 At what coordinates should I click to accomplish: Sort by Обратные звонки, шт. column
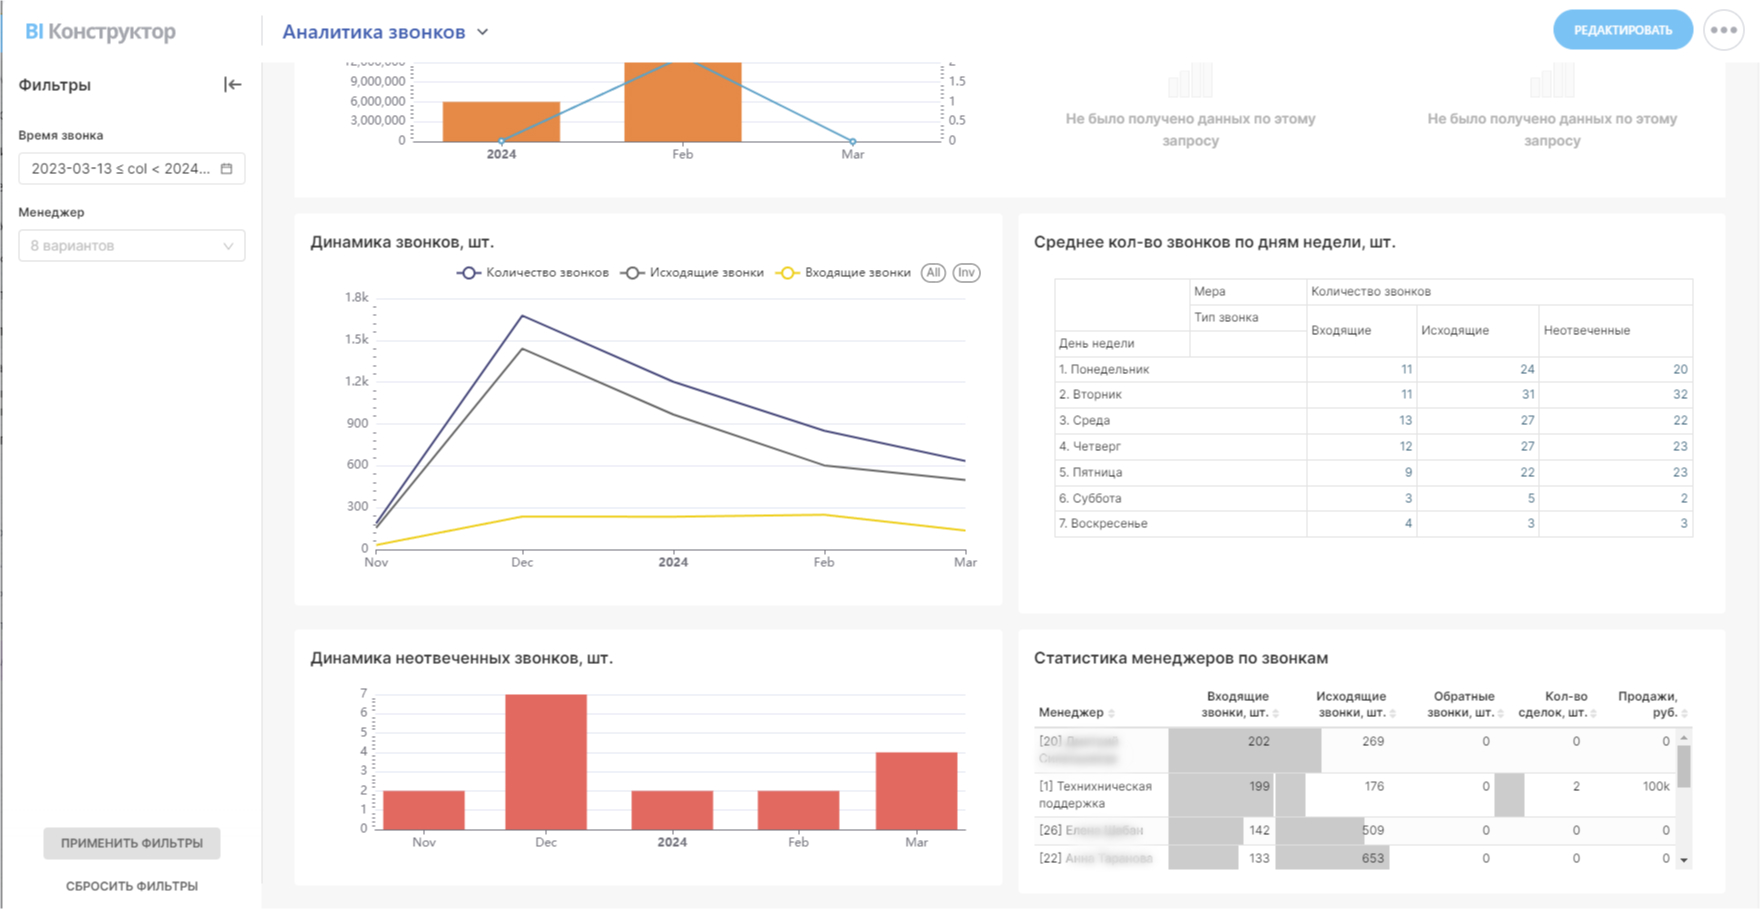coord(1501,713)
